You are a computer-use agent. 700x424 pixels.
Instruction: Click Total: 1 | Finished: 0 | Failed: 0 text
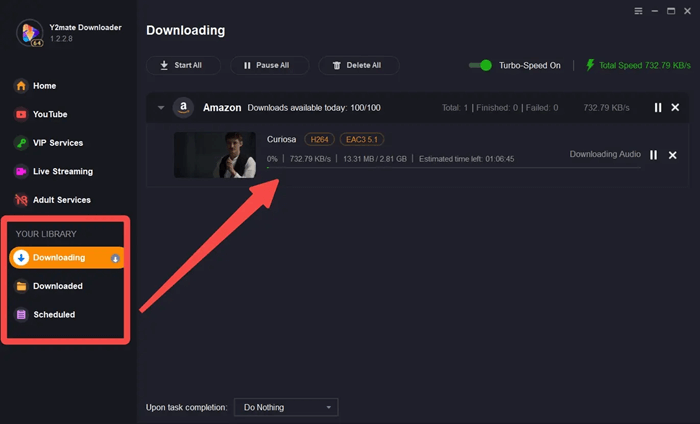pyautogui.click(x=500, y=108)
